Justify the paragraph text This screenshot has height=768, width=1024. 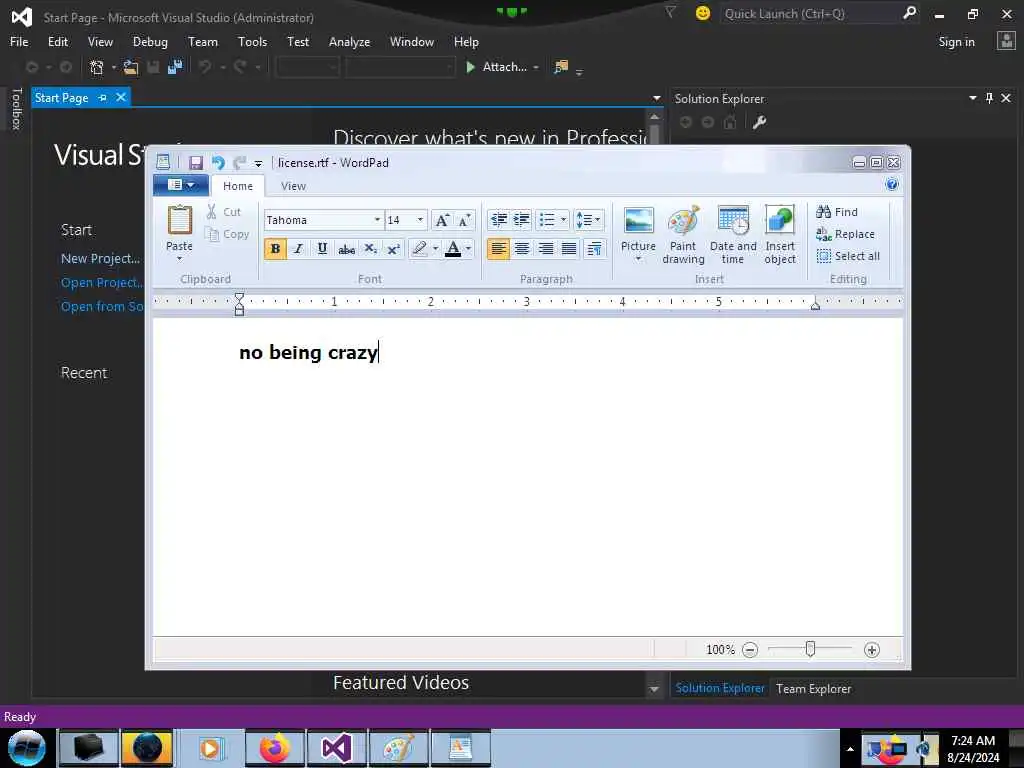pyautogui.click(x=569, y=249)
